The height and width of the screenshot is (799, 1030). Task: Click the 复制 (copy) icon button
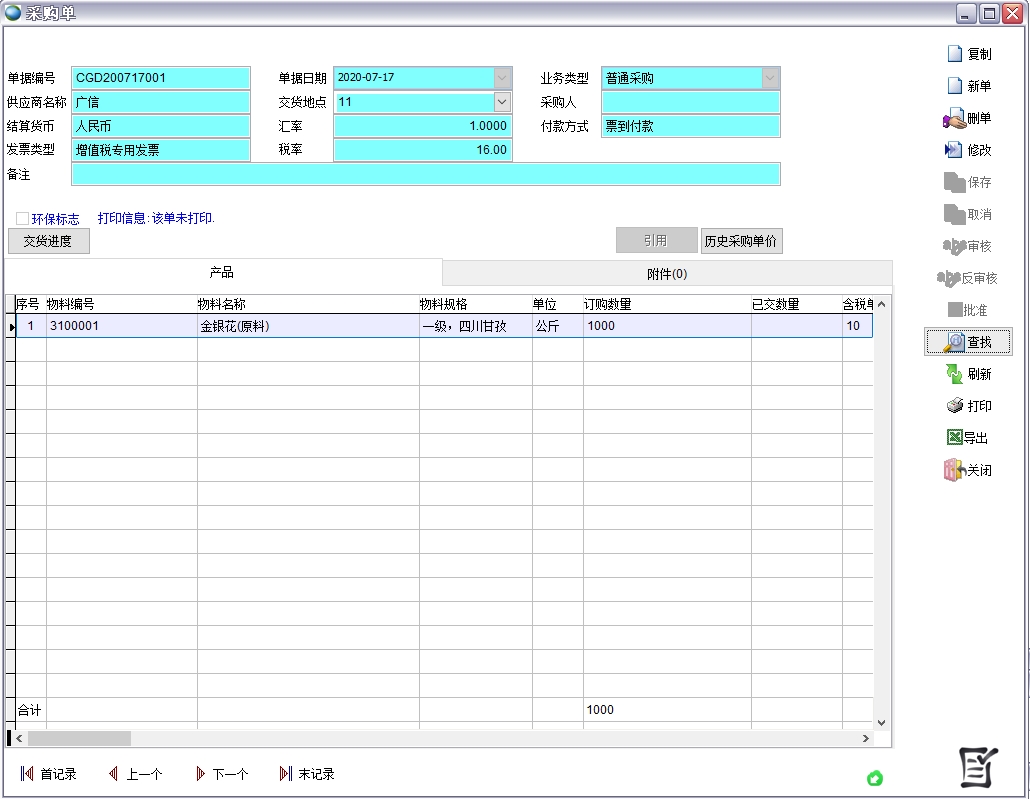click(x=968, y=54)
